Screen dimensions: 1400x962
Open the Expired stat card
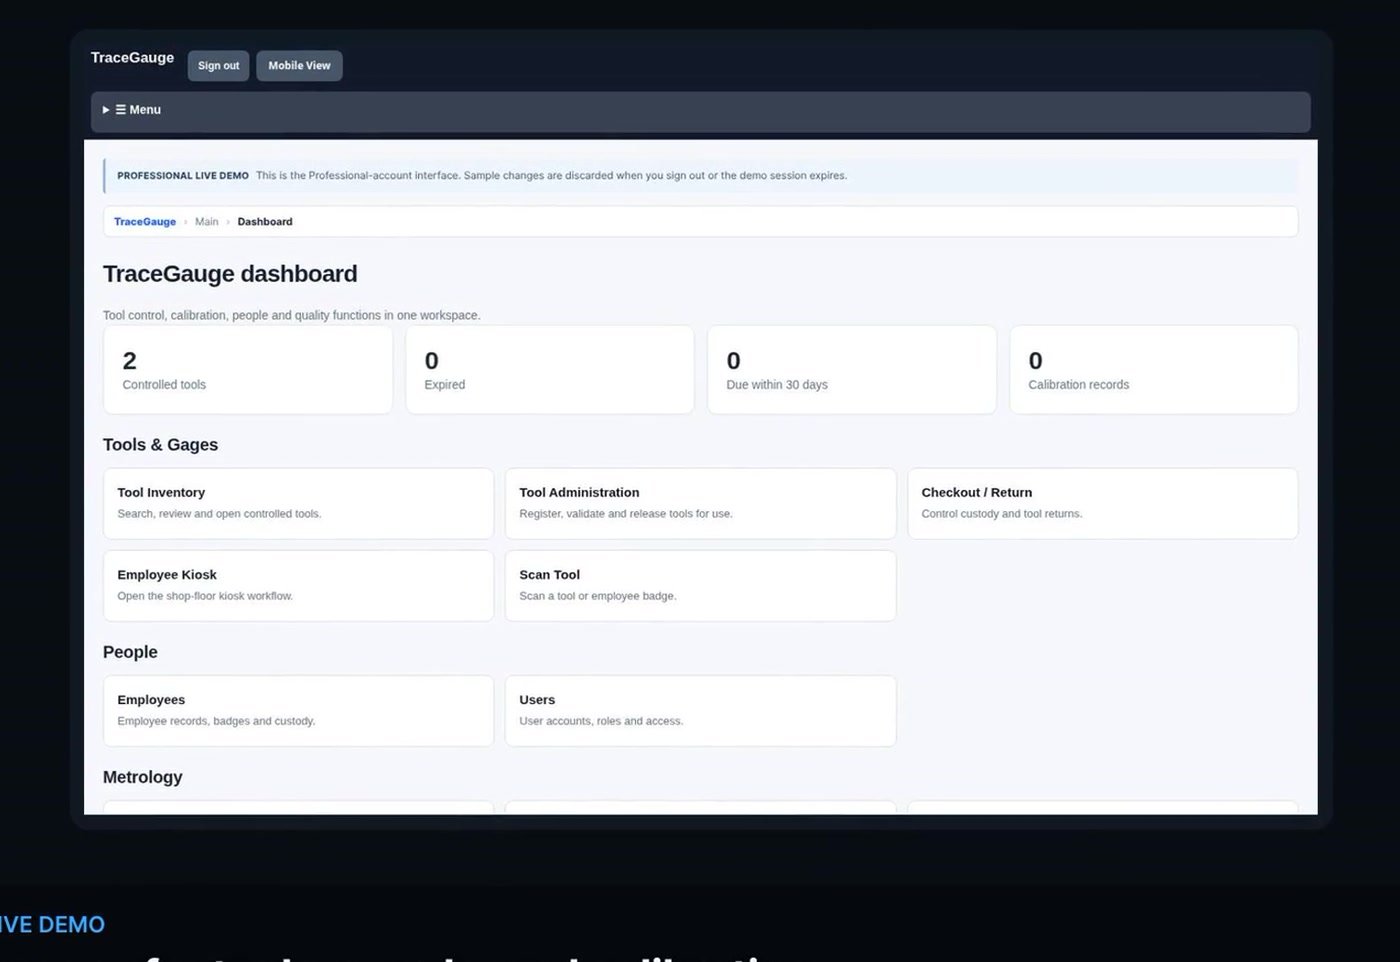point(550,370)
